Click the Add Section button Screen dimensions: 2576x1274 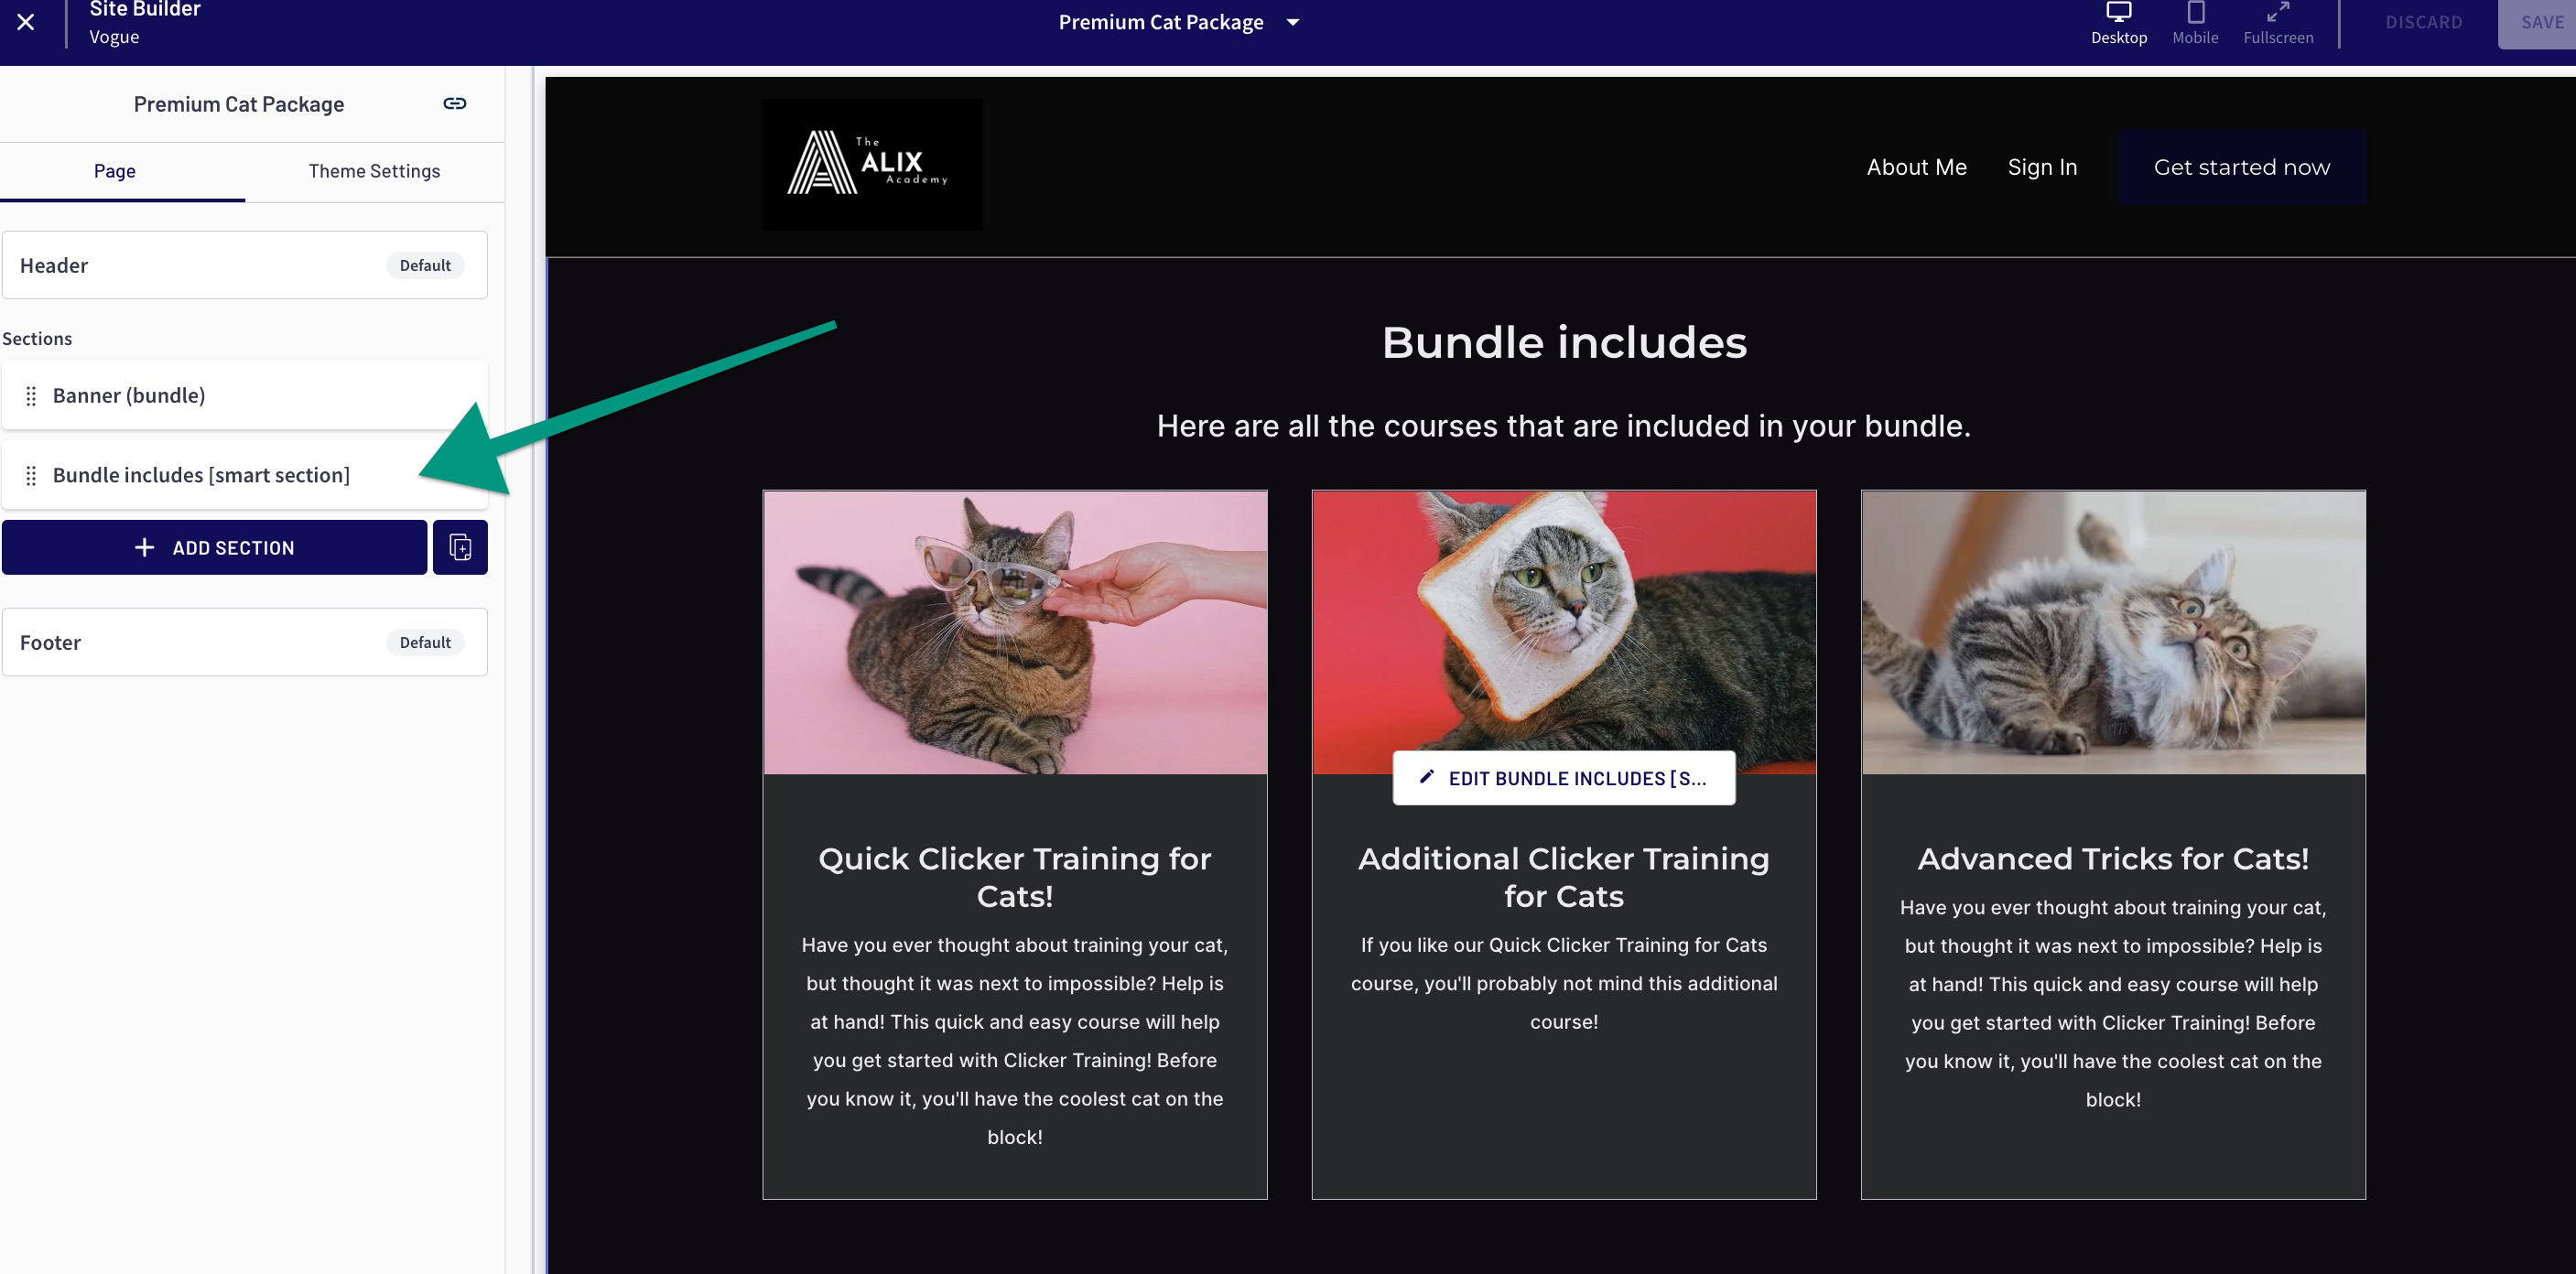214,547
